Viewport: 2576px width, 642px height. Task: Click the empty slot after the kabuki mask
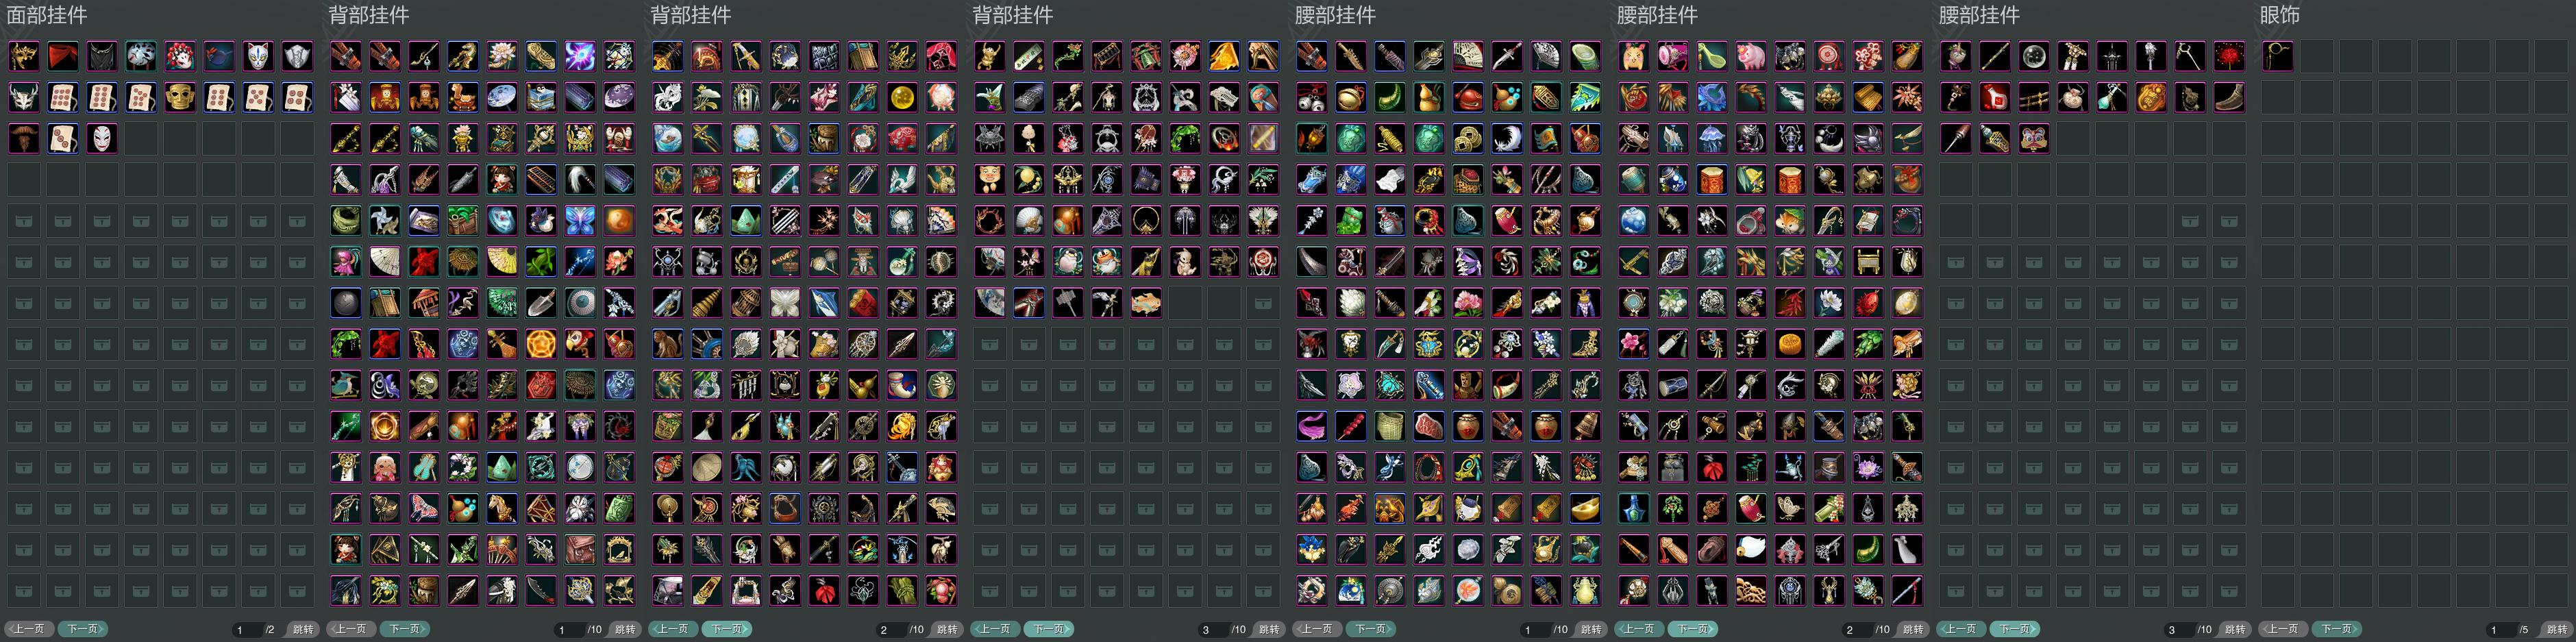click(x=141, y=138)
